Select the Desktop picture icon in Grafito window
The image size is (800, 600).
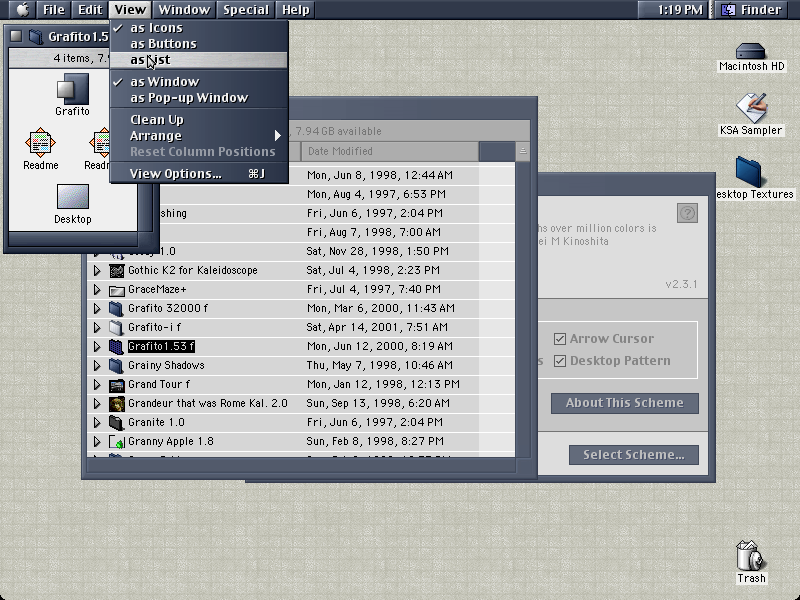72,196
